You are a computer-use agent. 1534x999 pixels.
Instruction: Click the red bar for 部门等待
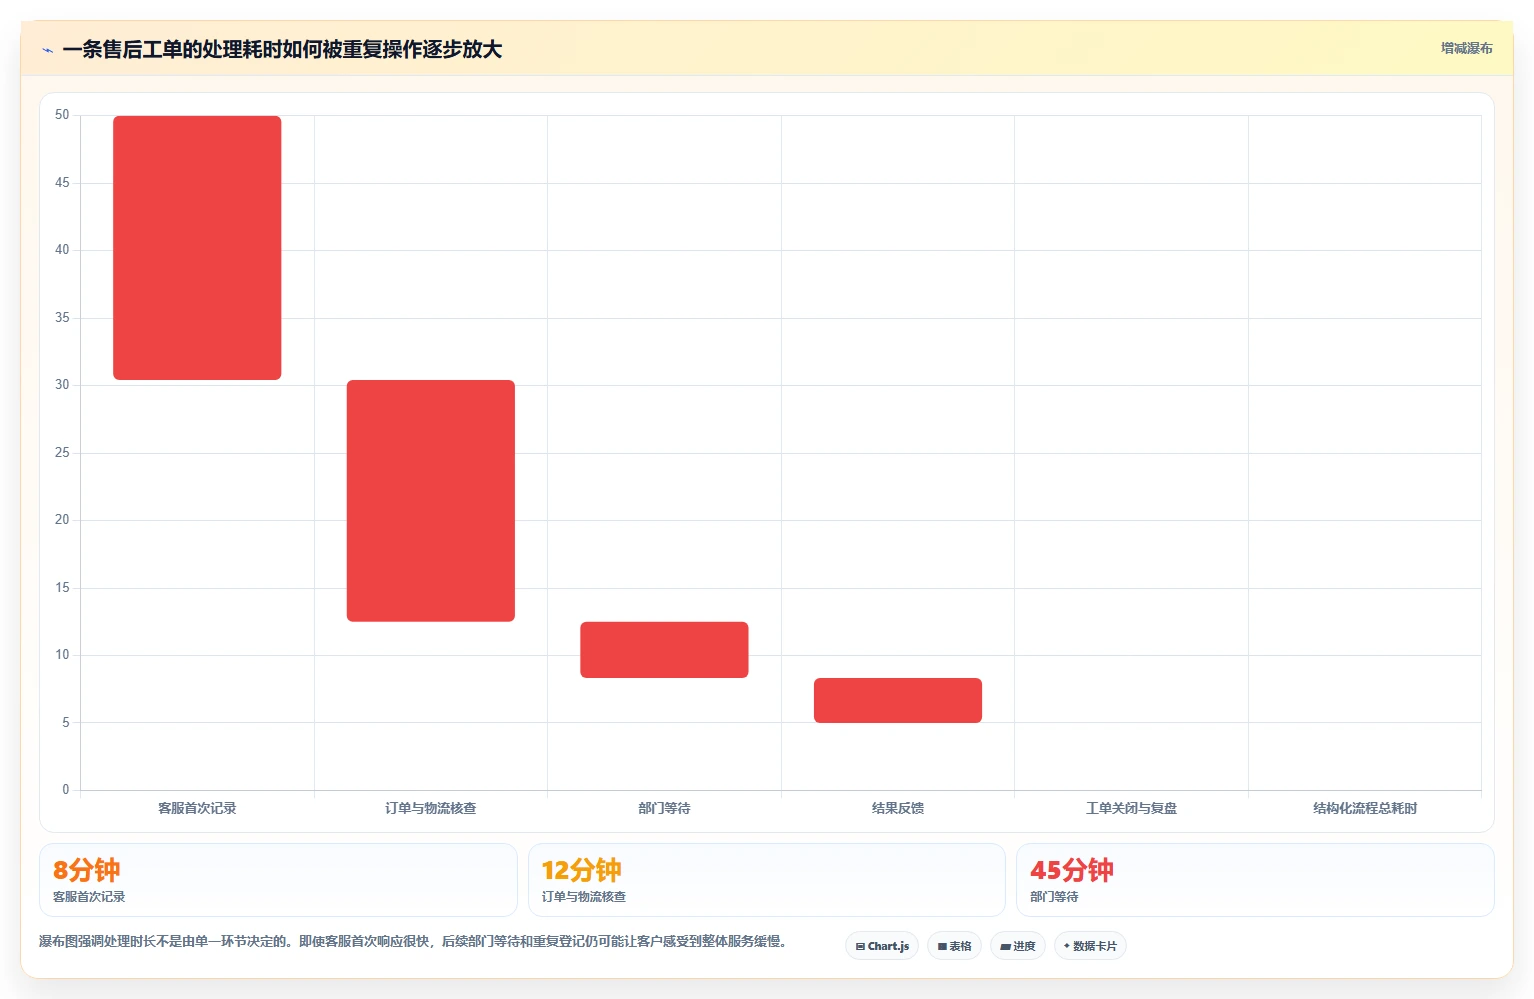(664, 650)
